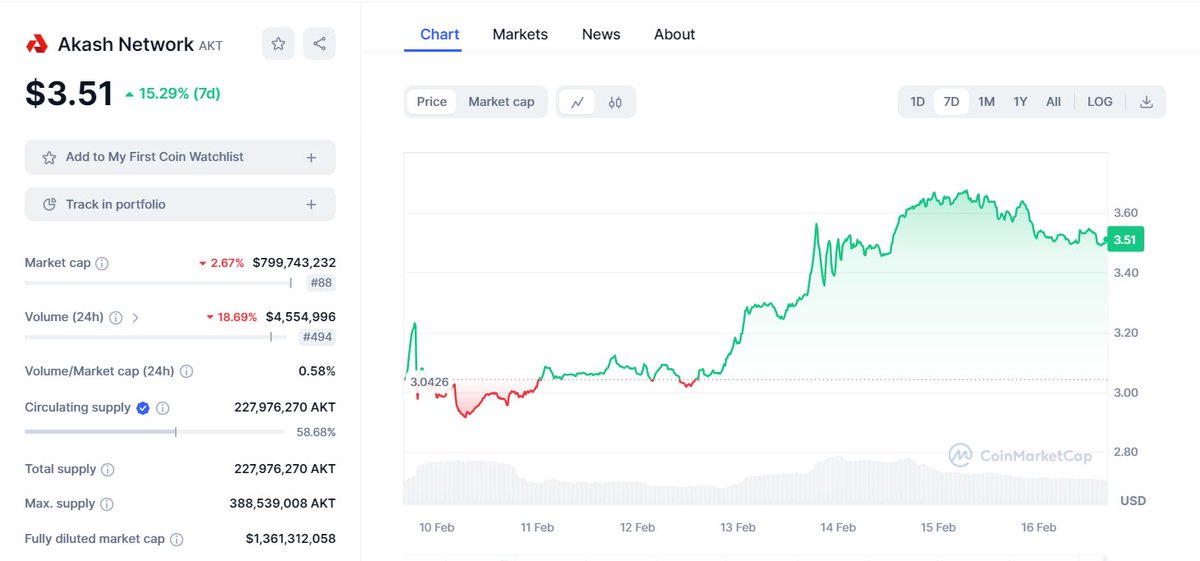The width and height of the screenshot is (1200, 561).
Task: Switch chart to Market cap view
Action: click(x=501, y=102)
